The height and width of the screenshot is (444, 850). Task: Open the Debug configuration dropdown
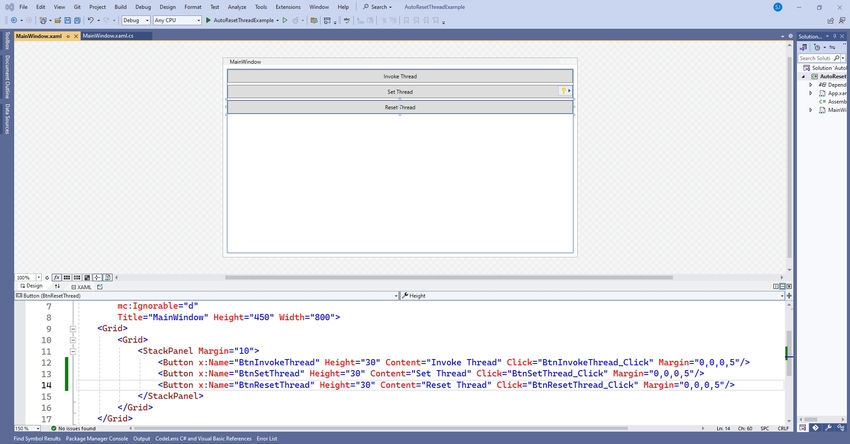pyautogui.click(x=135, y=20)
